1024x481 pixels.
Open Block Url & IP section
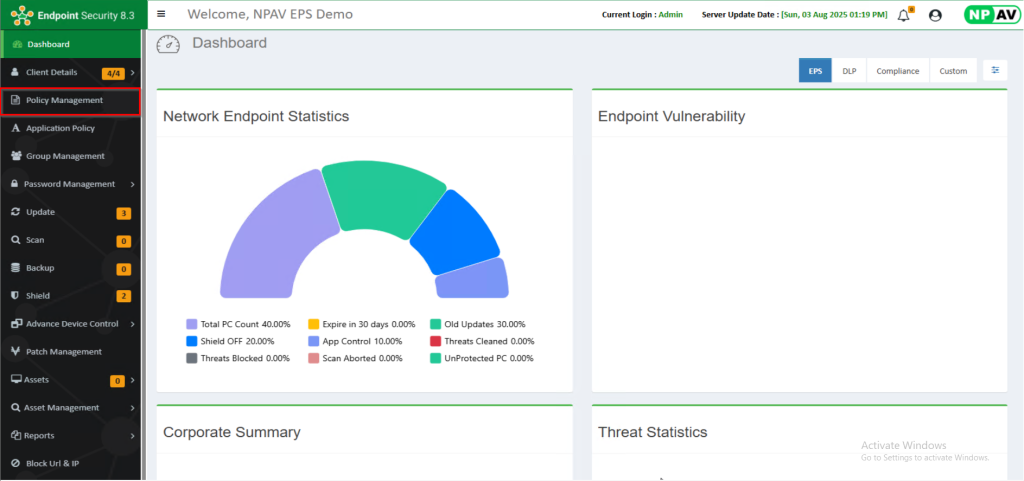pos(52,464)
